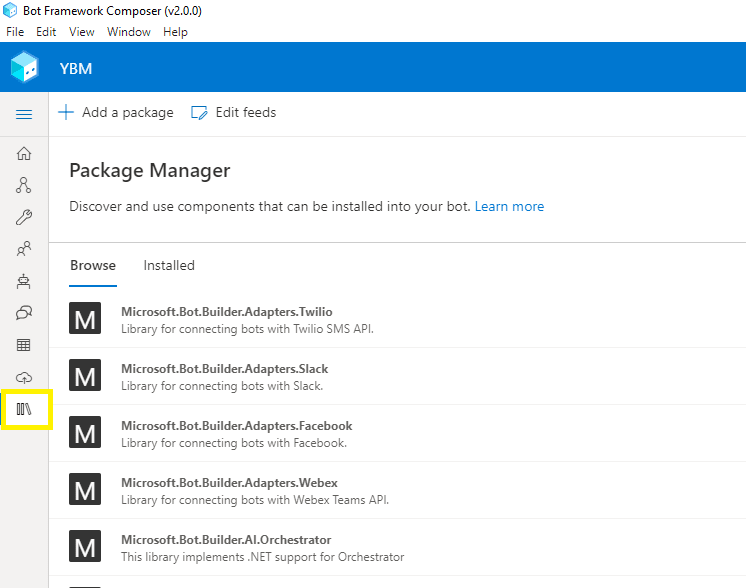Image resolution: width=746 pixels, height=588 pixels.
Task: Open the File menu
Action: tap(15, 32)
